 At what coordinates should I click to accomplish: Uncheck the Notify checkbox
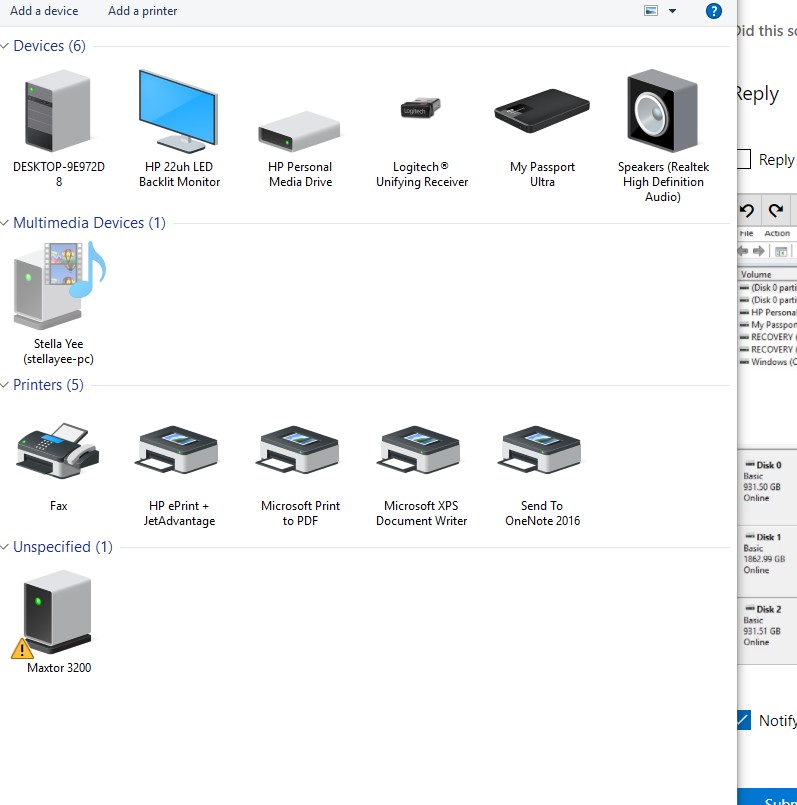point(744,720)
